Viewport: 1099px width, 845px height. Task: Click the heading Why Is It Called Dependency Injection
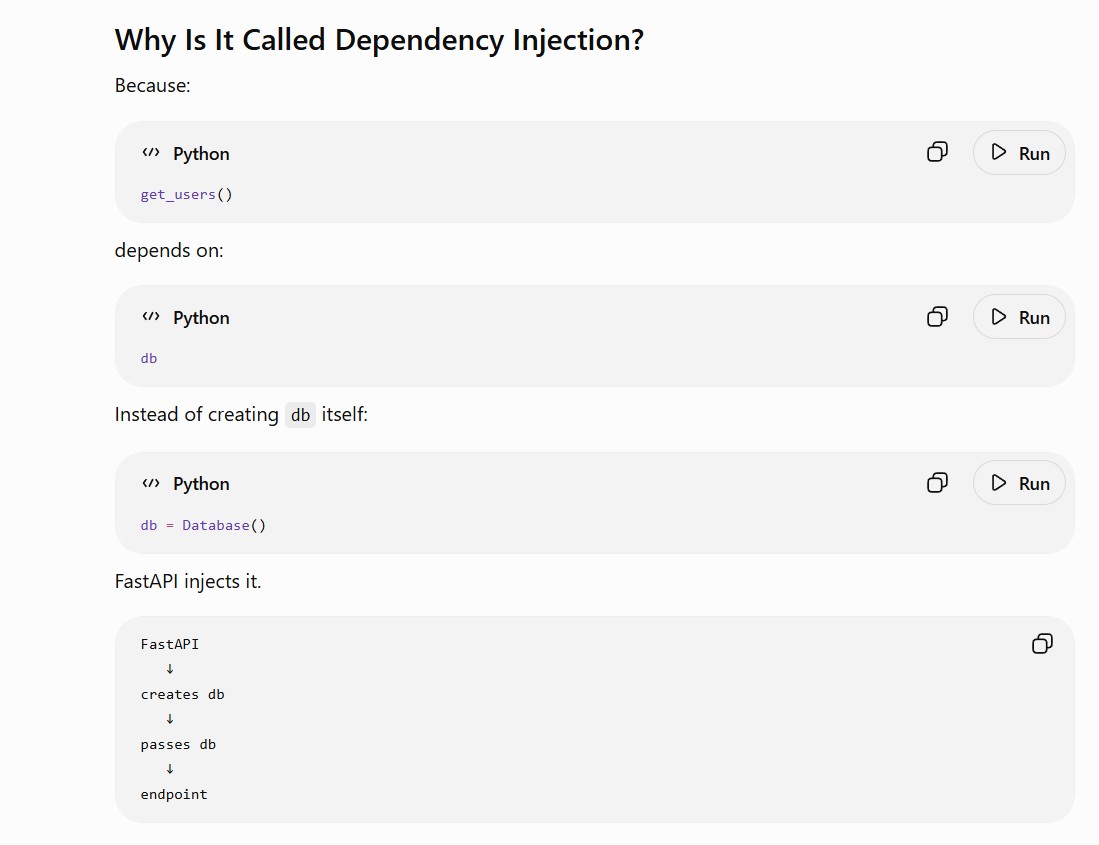379,39
